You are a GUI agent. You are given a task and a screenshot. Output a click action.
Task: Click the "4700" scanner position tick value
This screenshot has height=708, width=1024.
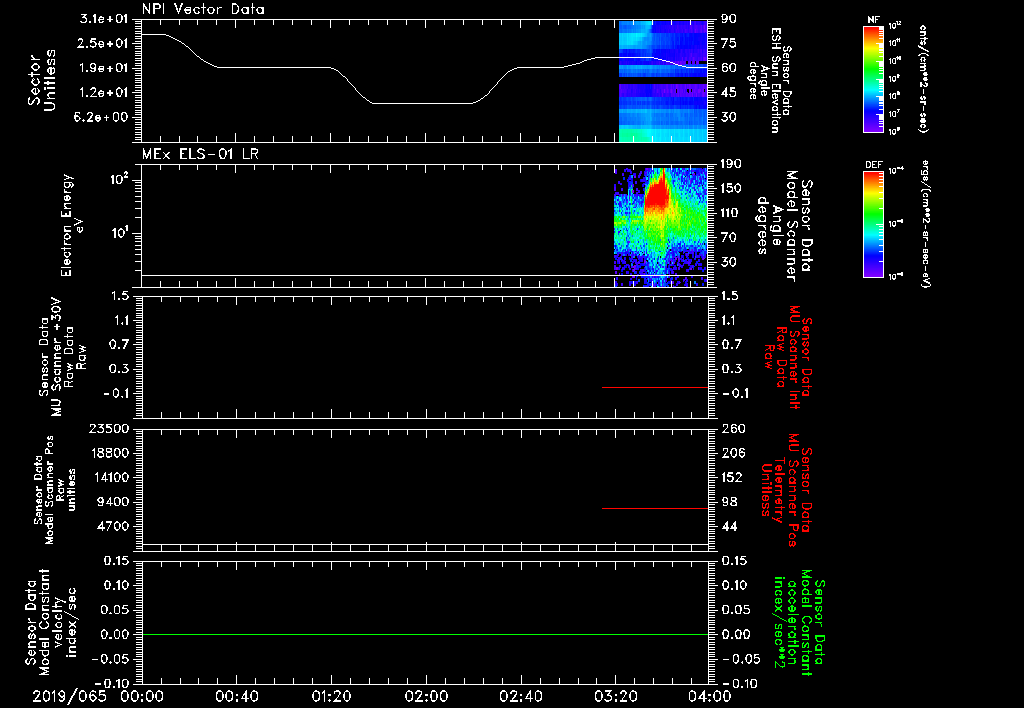point(112,526)
